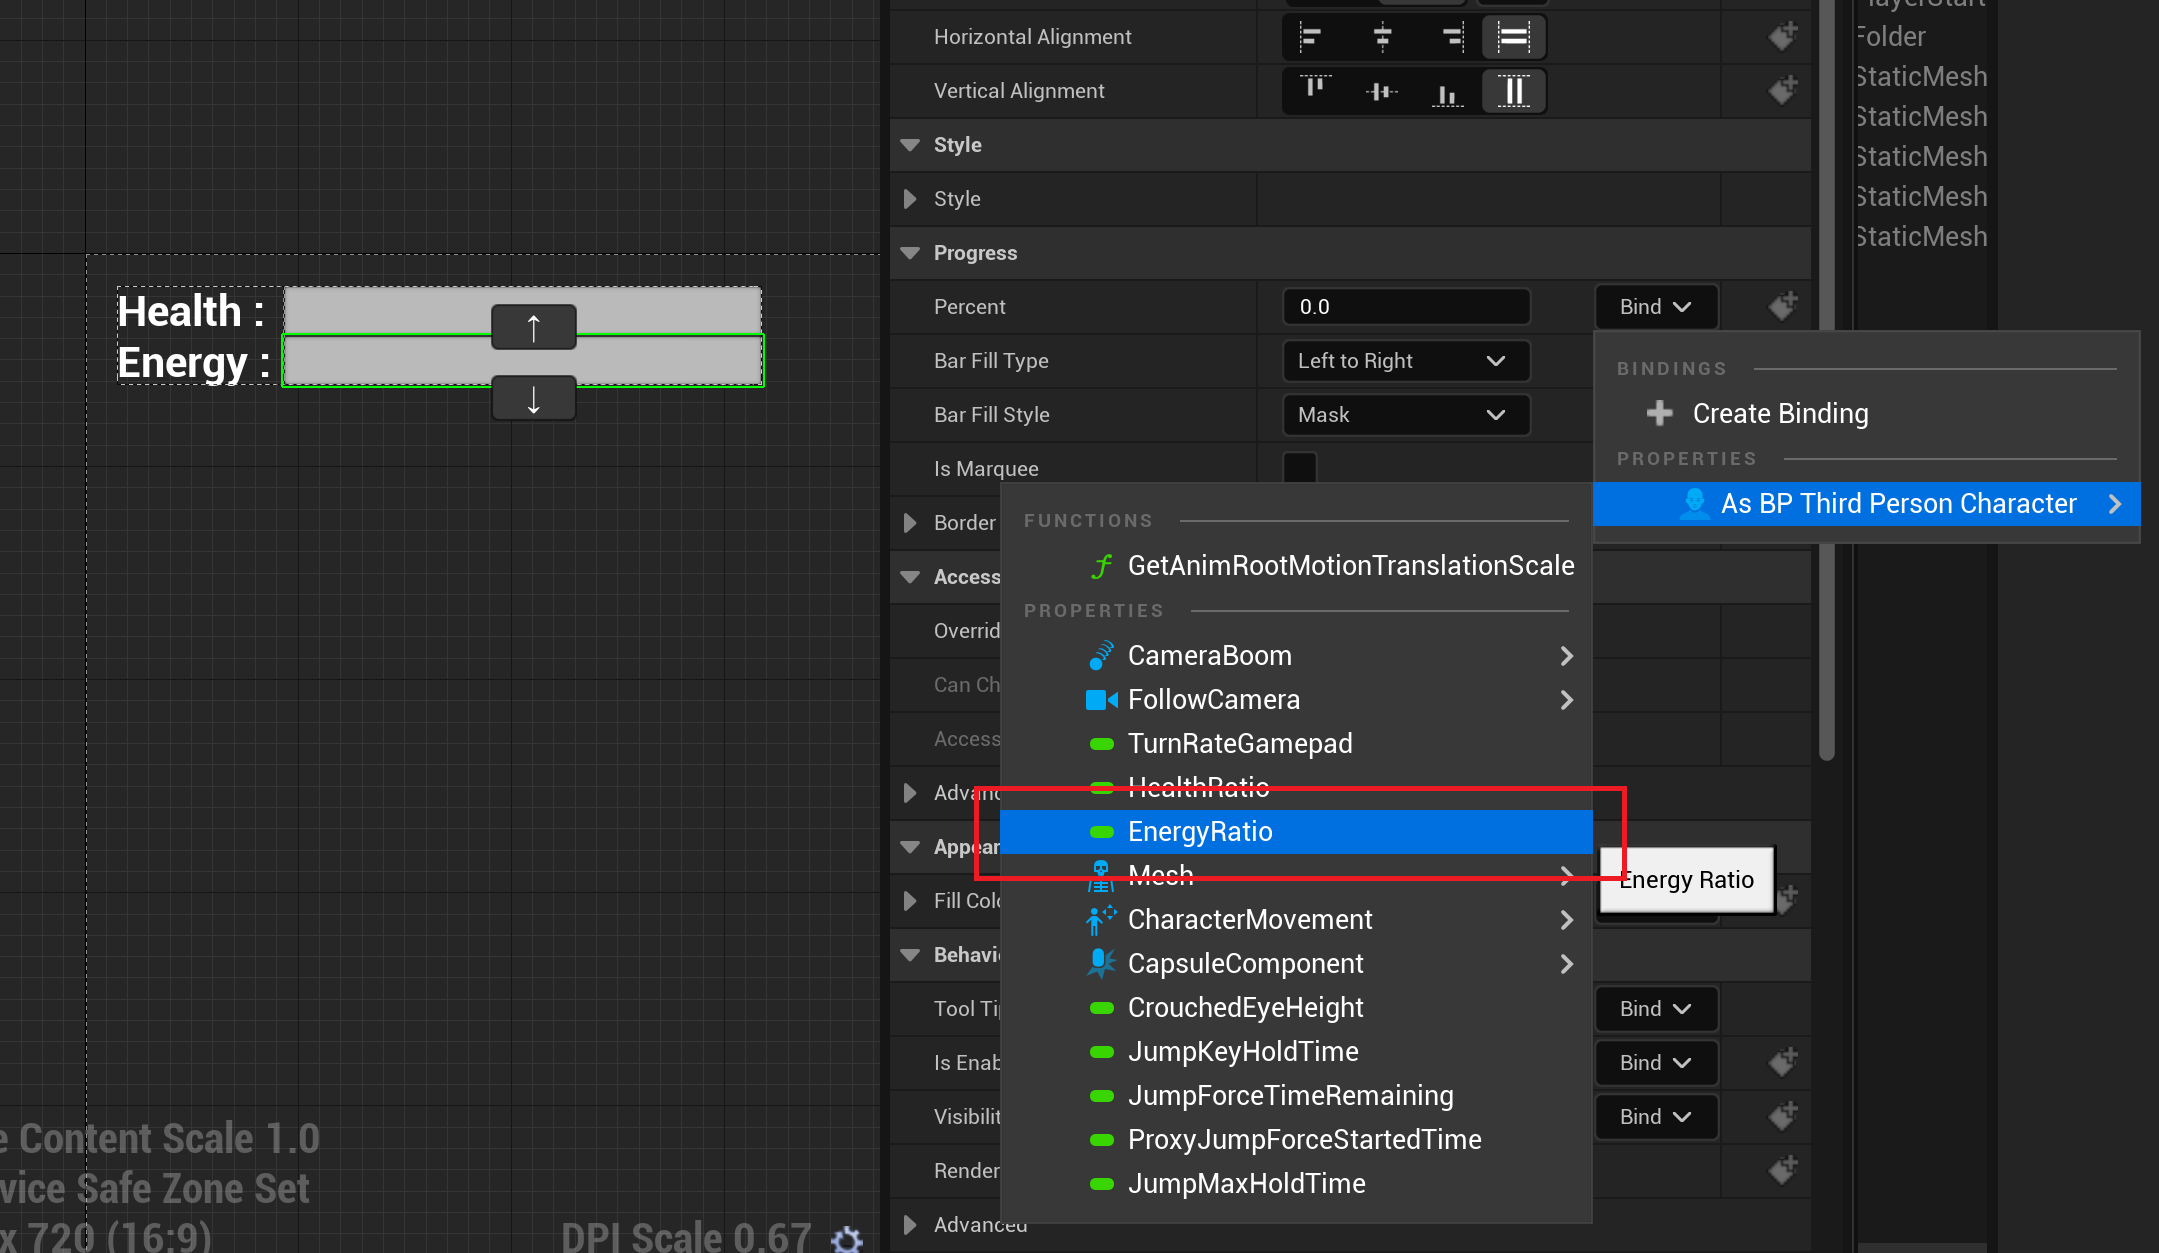The height and width of the screenshot is (1253, 2159).
Task: Open the Percent Bind dropdown
Action: click(1655, 307)
